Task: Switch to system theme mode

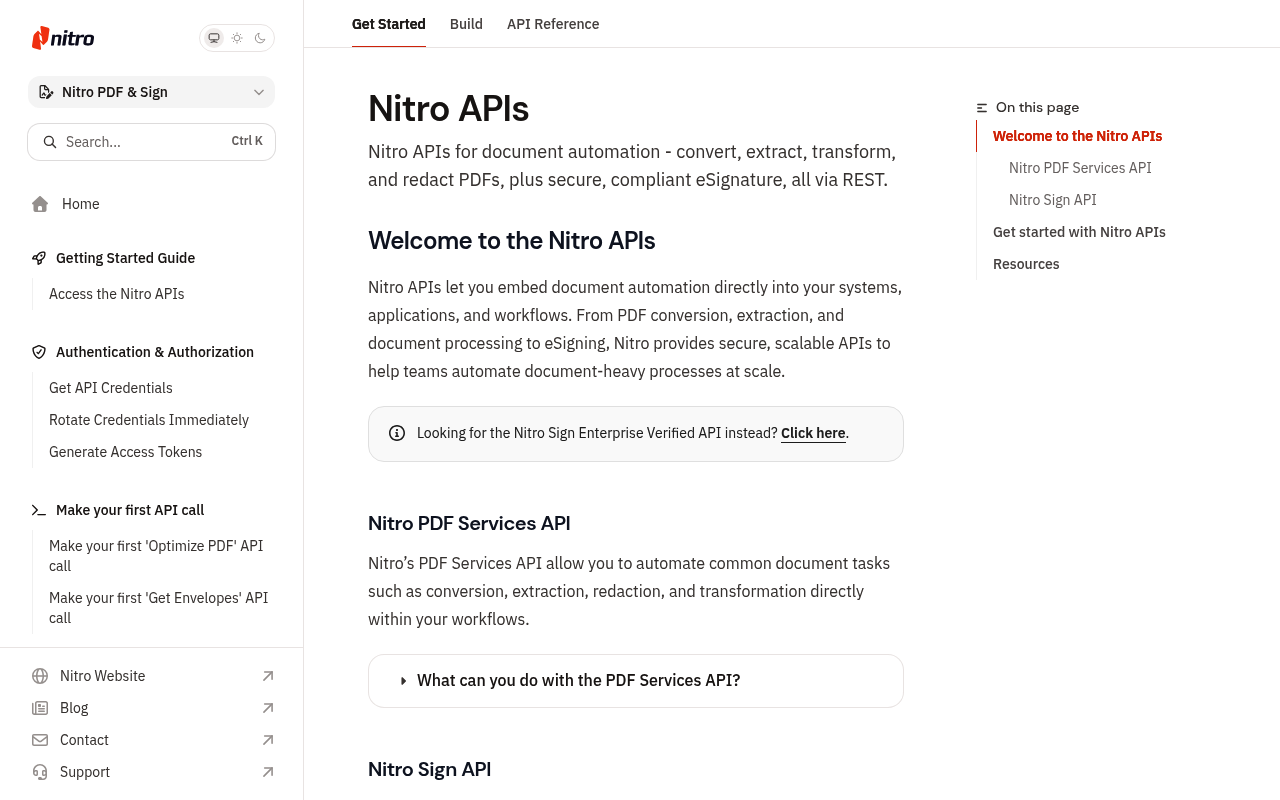Action: tap(213, 38)
